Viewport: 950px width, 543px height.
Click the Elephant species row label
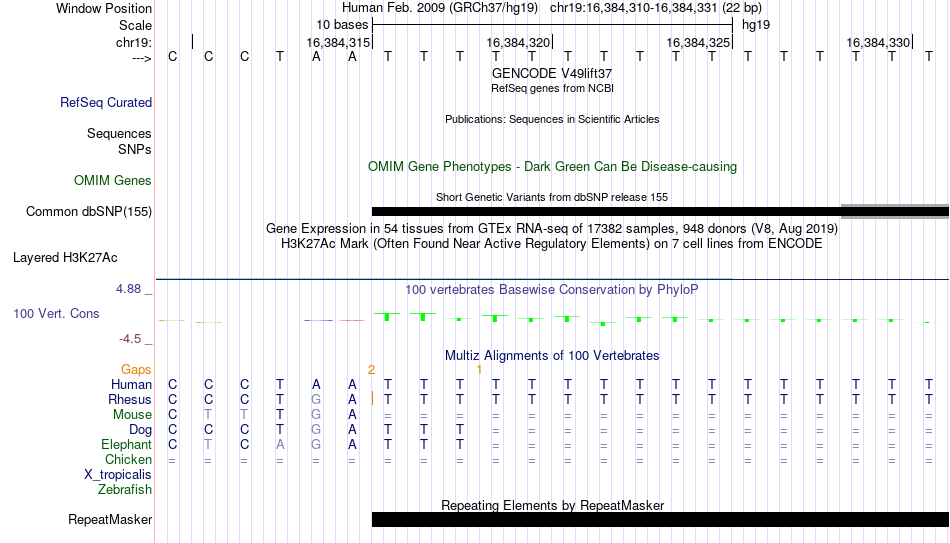tap(126, 445)
